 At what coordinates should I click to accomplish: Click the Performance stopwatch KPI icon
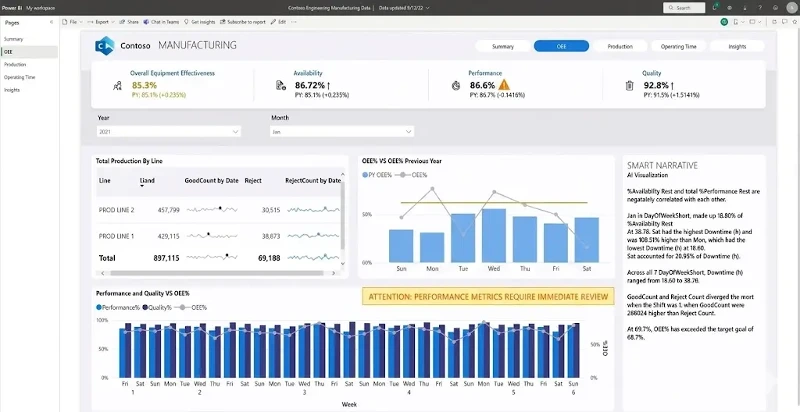(x=456, y=86)
